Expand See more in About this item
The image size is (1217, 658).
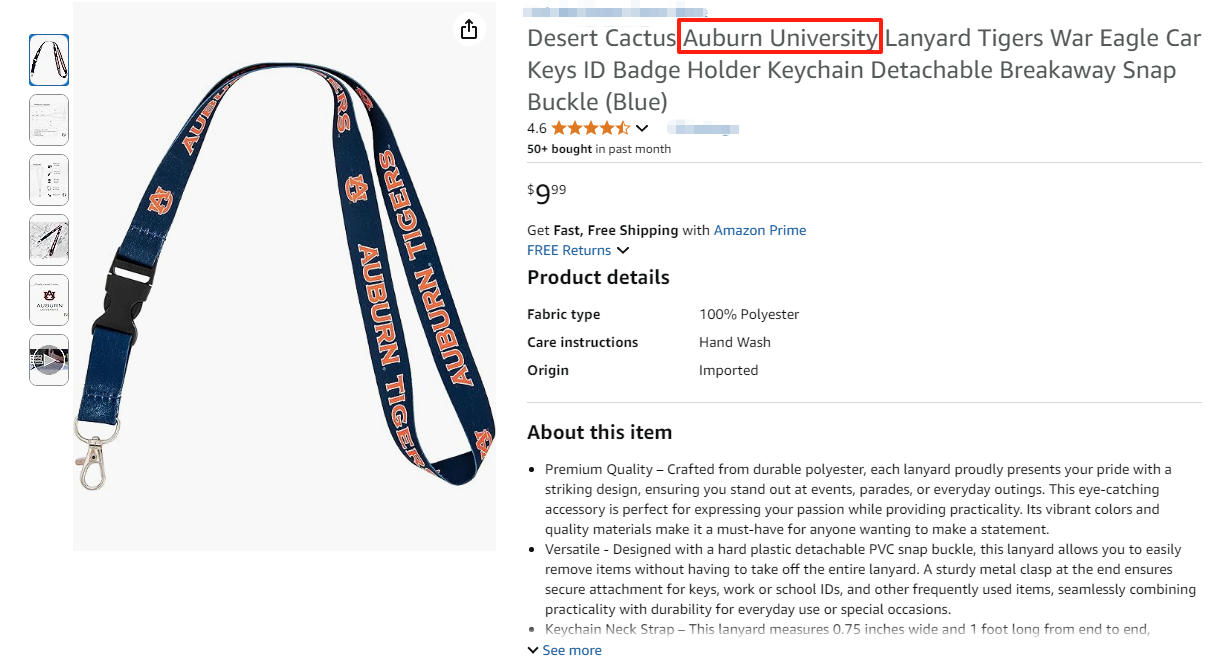[571, 650]
